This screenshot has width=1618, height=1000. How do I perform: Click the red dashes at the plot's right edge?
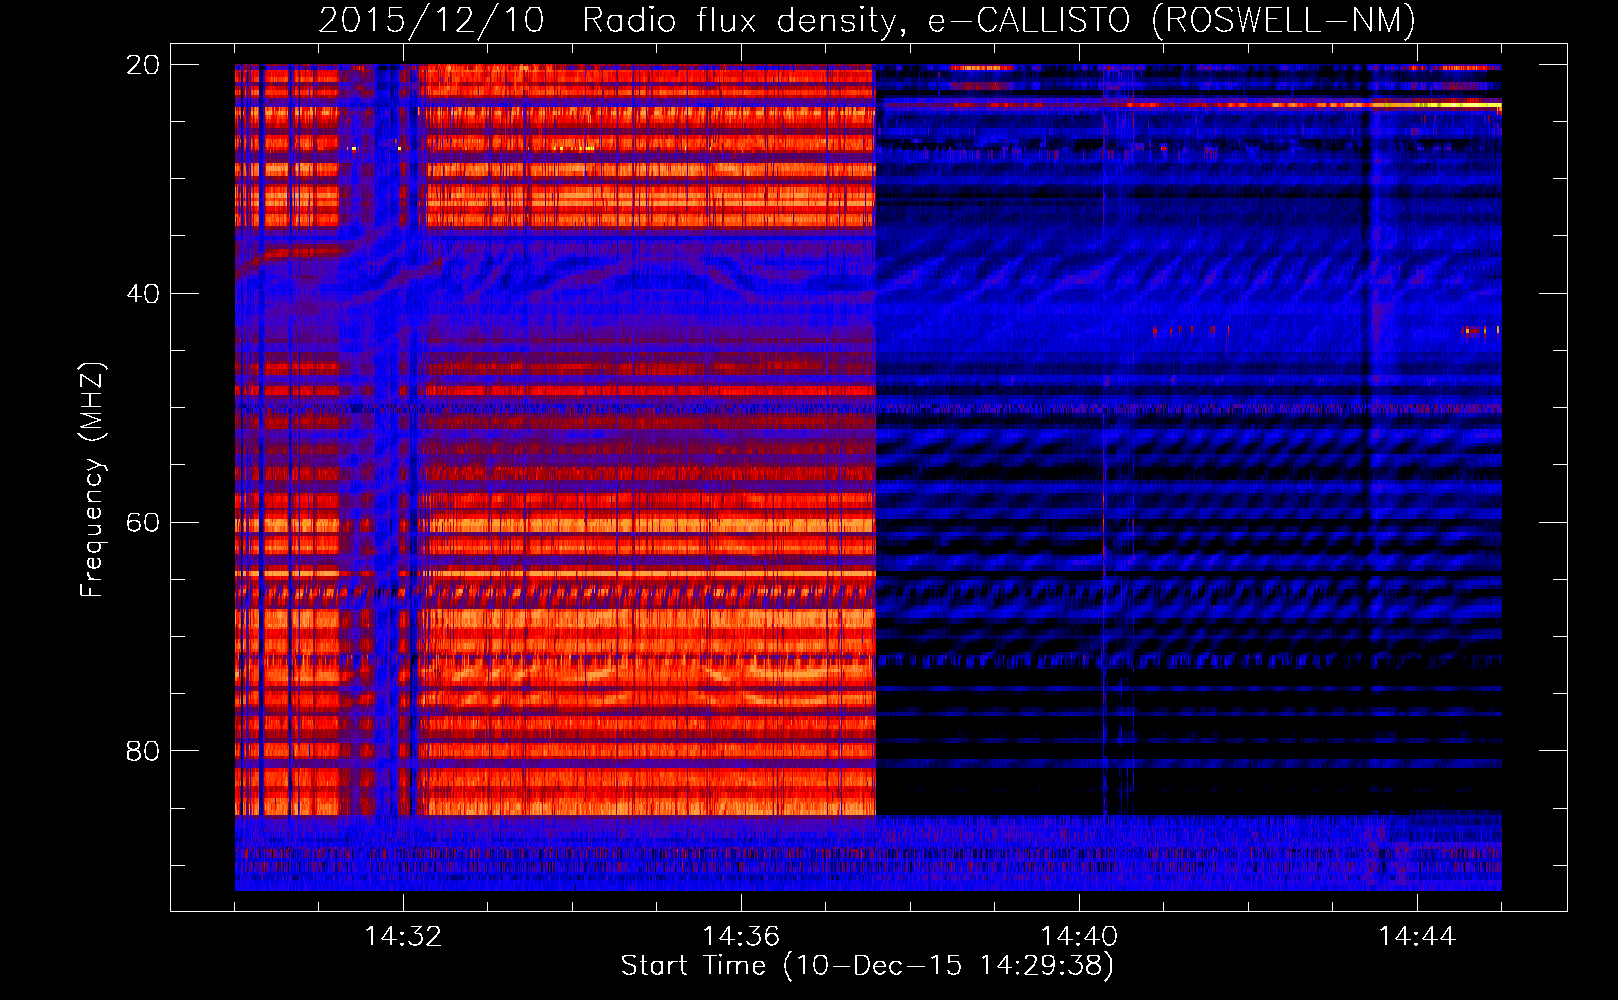1480,329
